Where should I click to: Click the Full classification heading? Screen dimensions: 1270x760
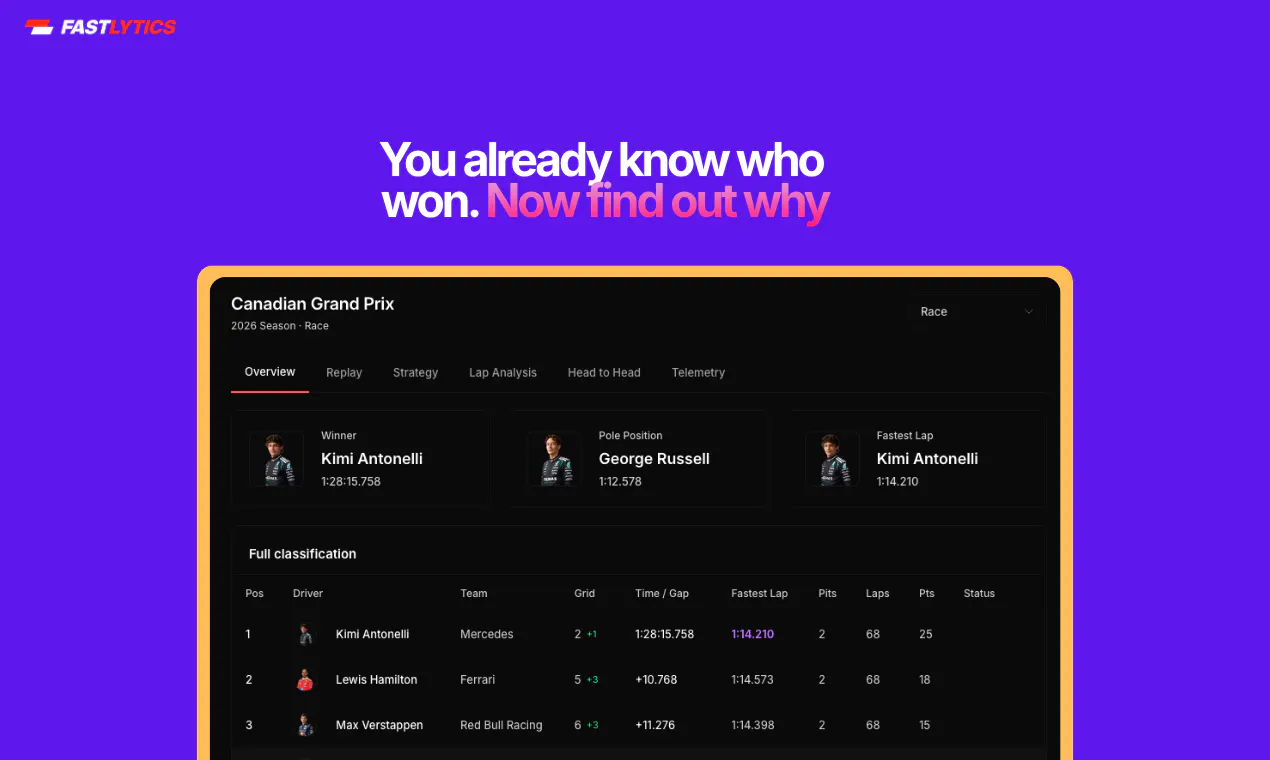303,554
